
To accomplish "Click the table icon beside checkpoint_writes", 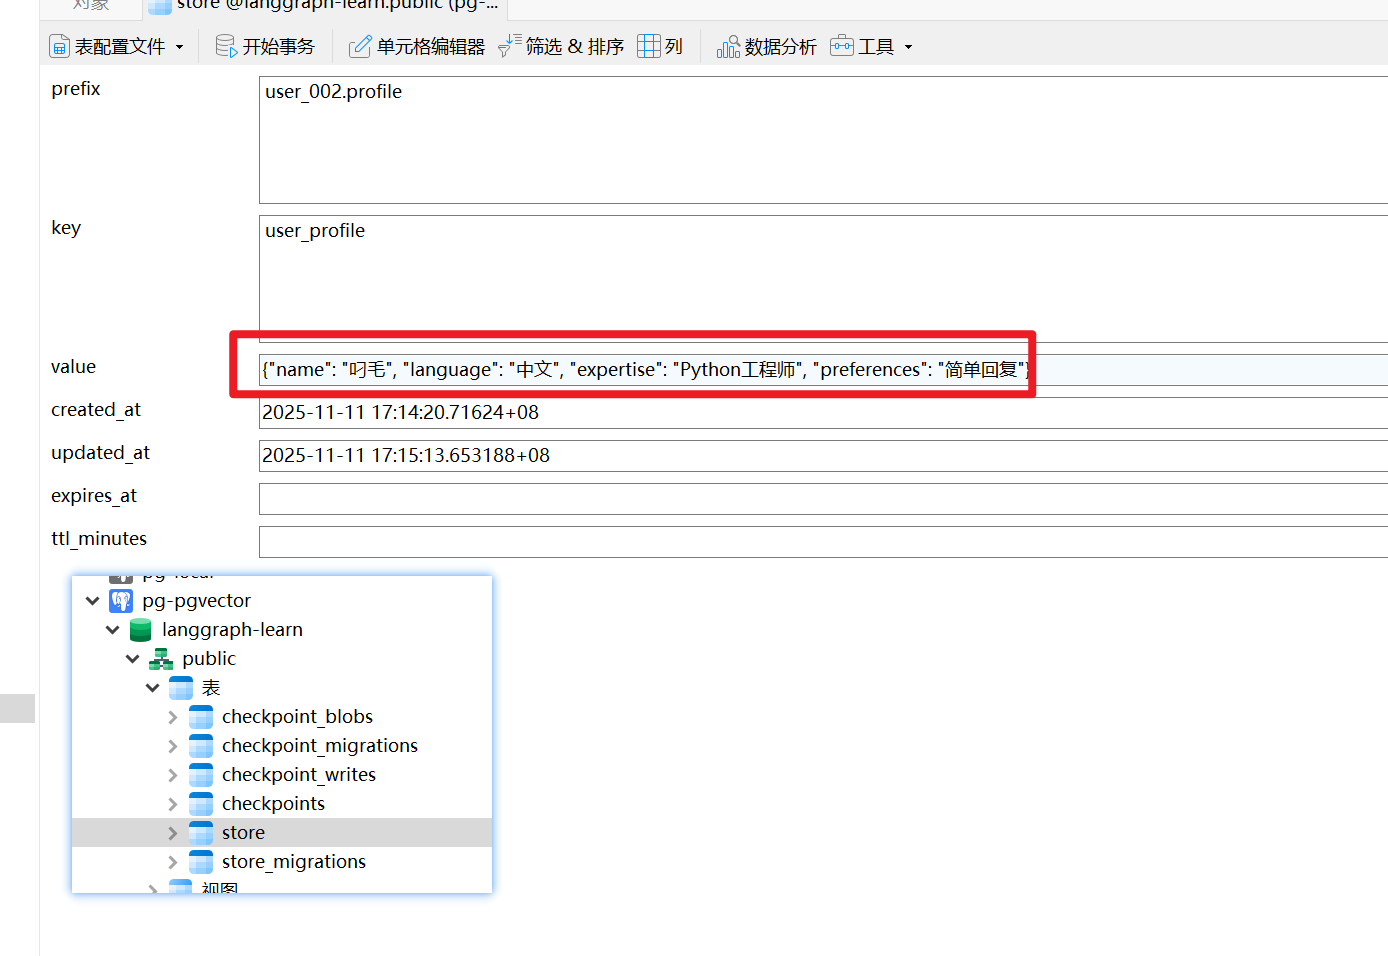I will pyautogui.click(x=201, y=775).
